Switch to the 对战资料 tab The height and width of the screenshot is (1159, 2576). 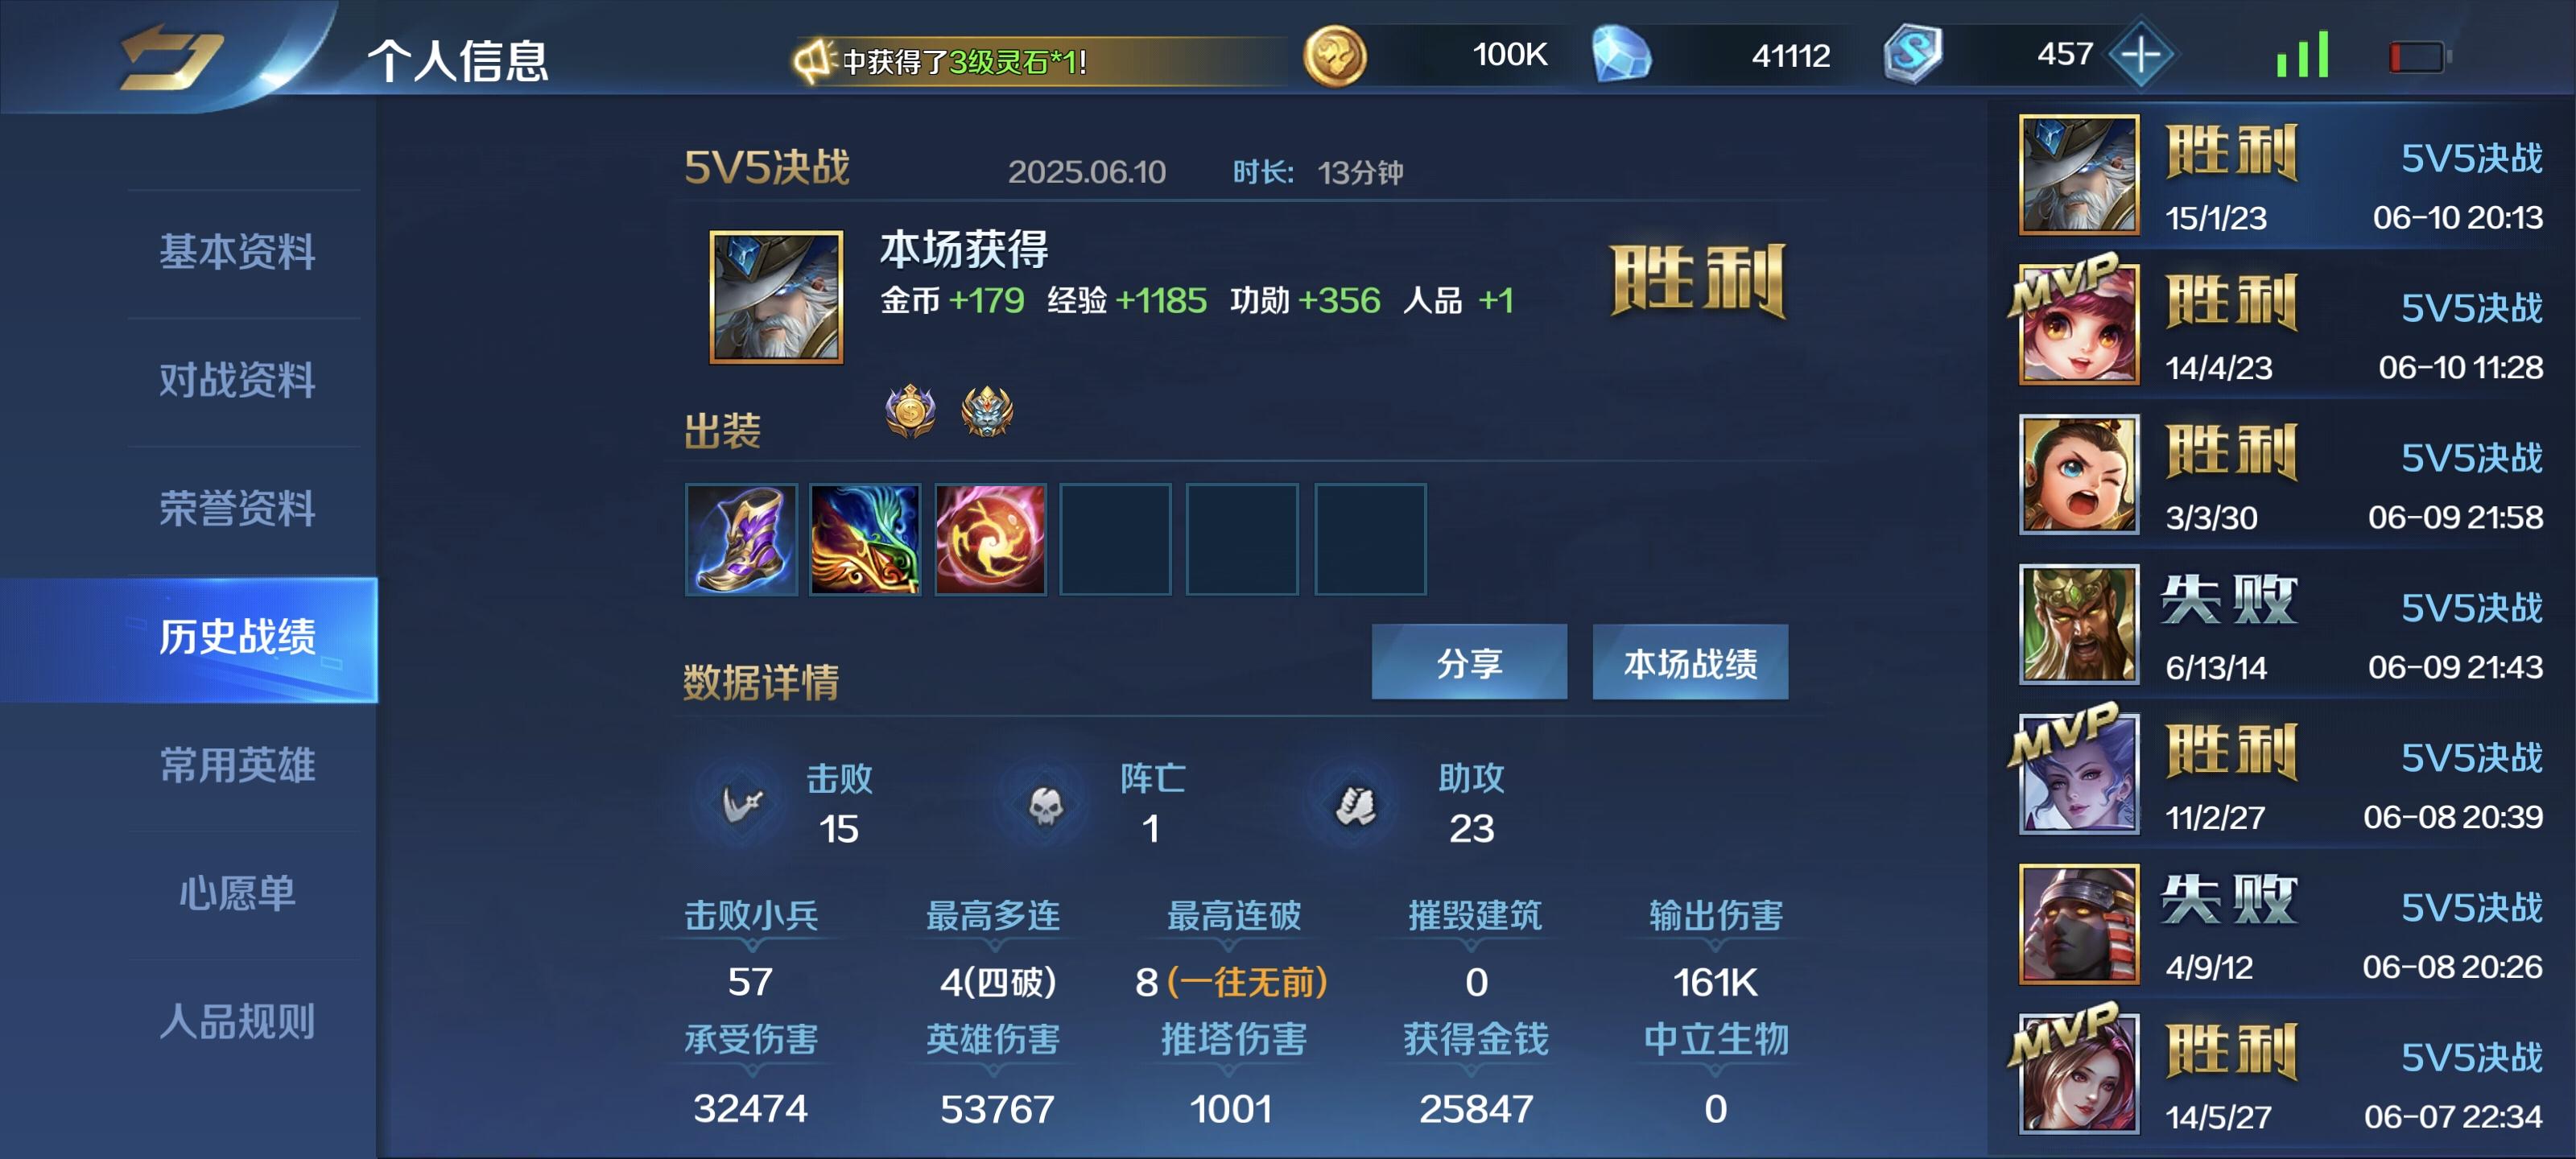pos(238,380)
